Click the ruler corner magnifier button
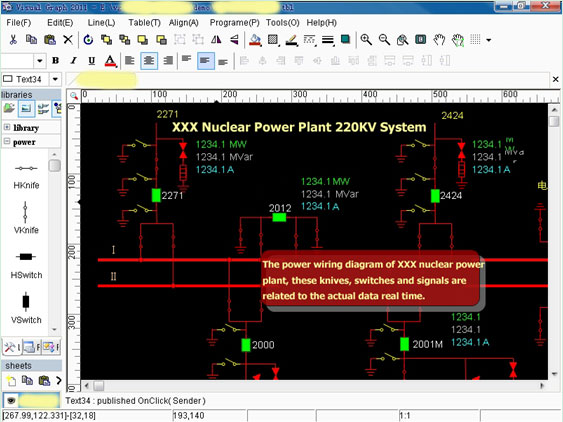The image size is (563, 422). tap(74, 96)
